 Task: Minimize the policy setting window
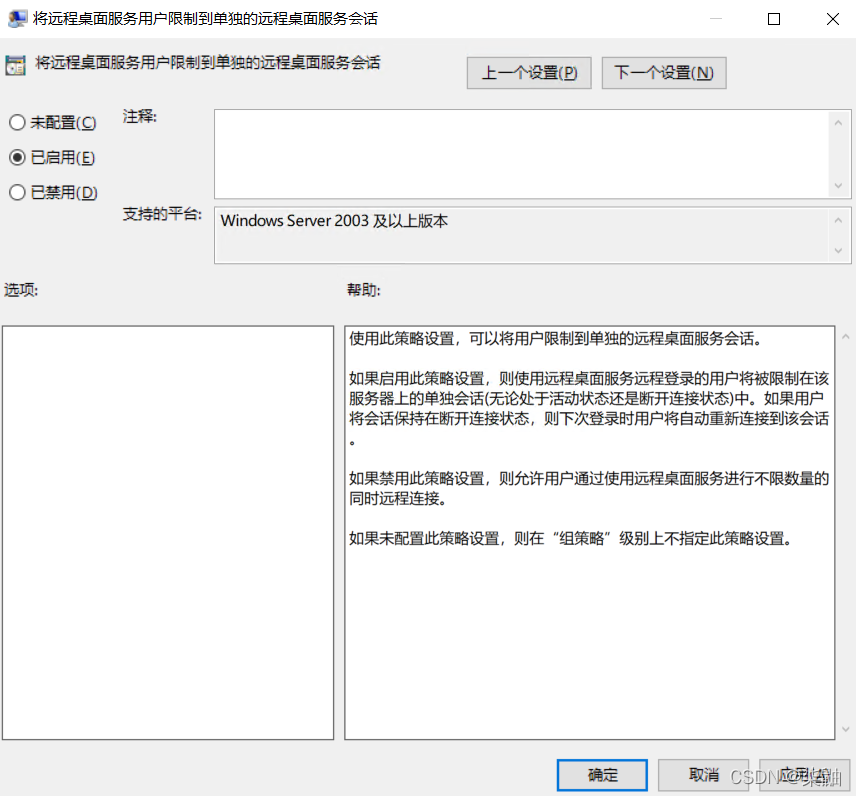coord(716,18)
